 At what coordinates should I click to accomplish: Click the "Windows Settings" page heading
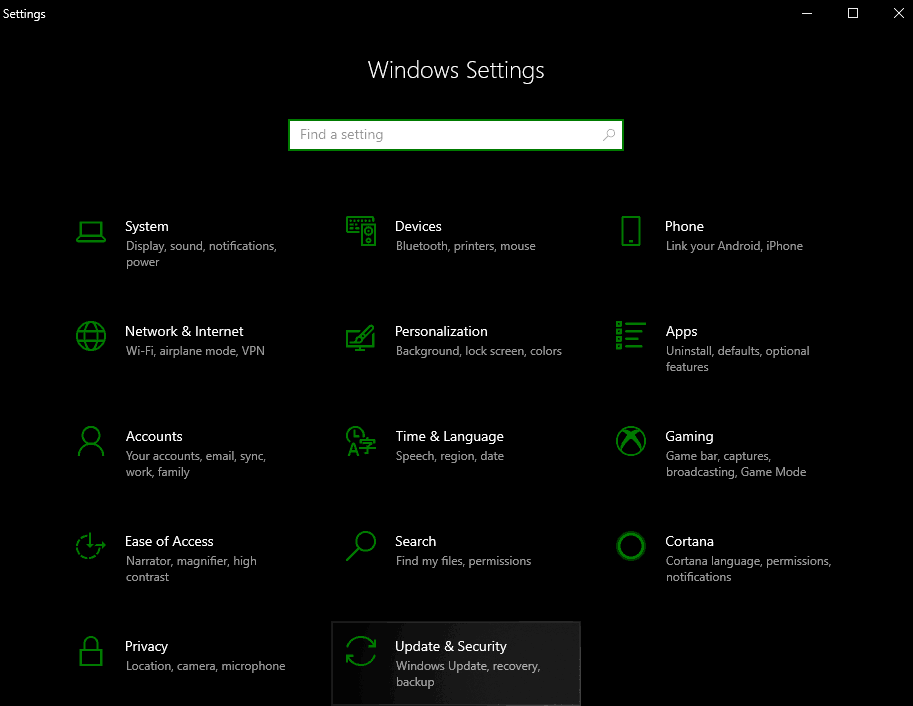pyautogui.click(x=456, y=70)
